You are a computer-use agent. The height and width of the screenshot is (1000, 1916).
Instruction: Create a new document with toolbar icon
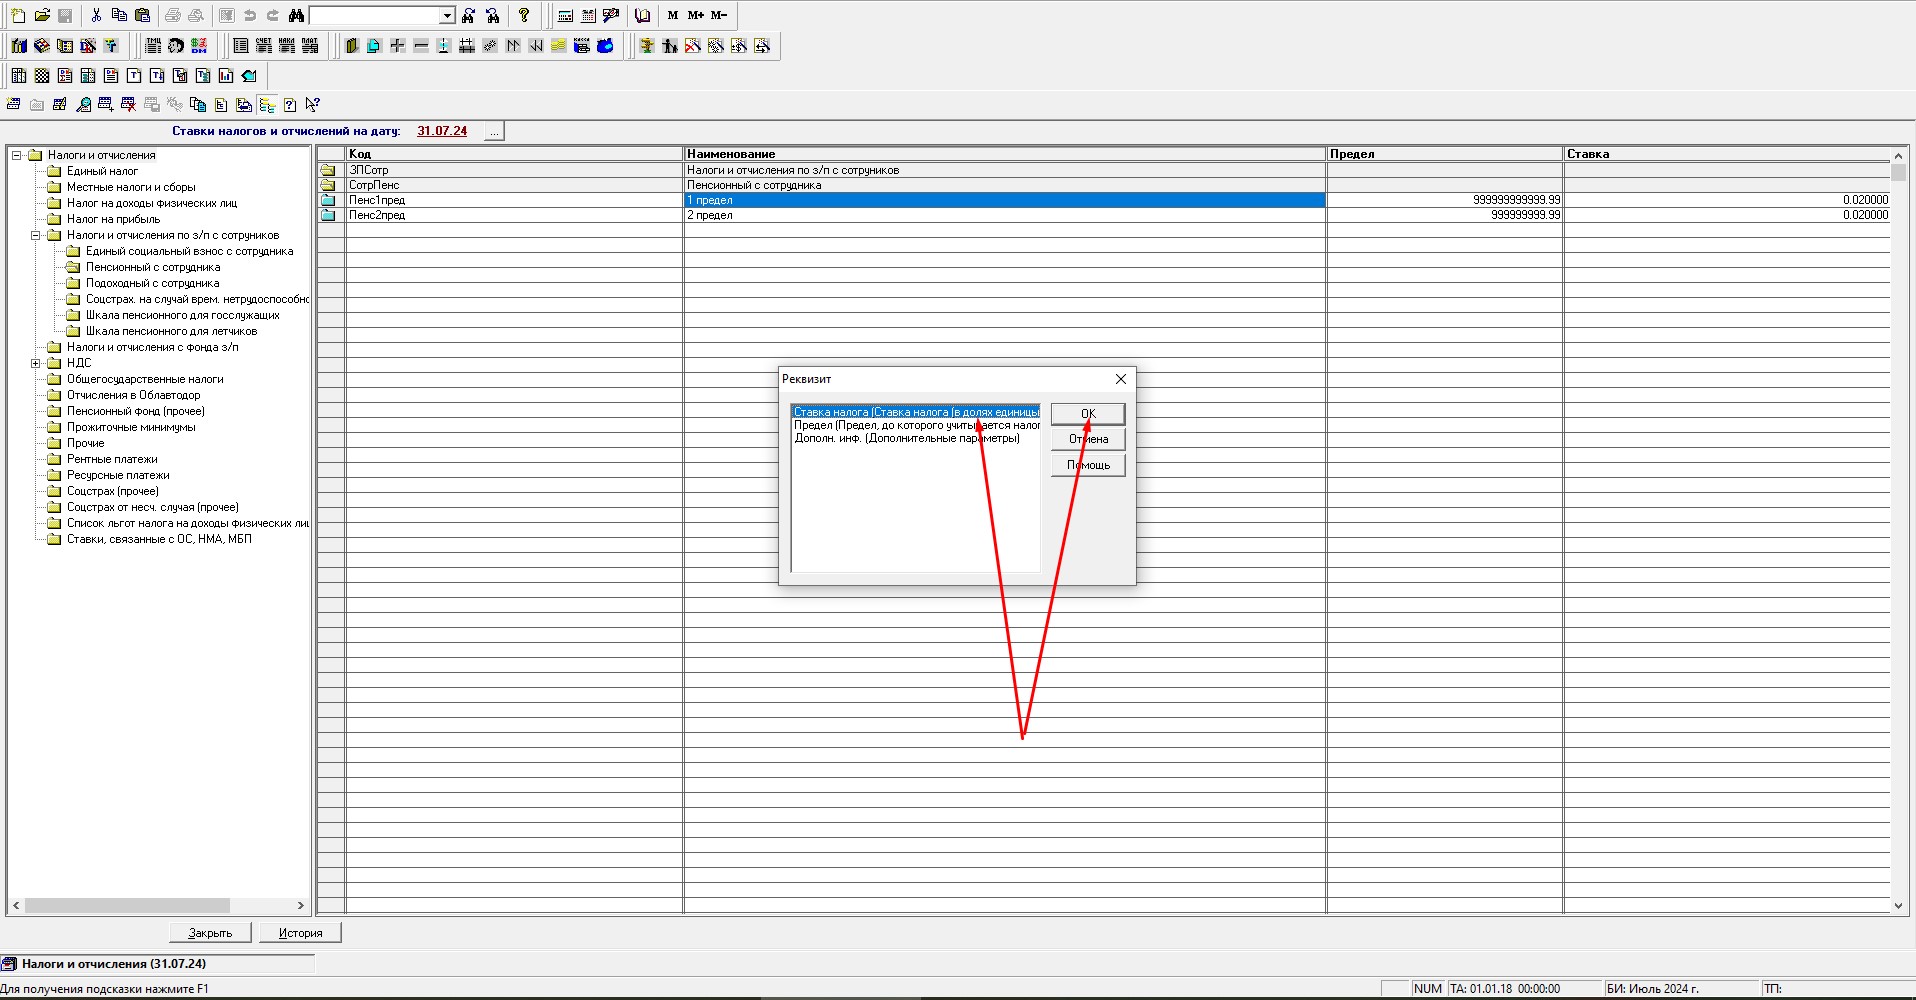coord(18,15)
